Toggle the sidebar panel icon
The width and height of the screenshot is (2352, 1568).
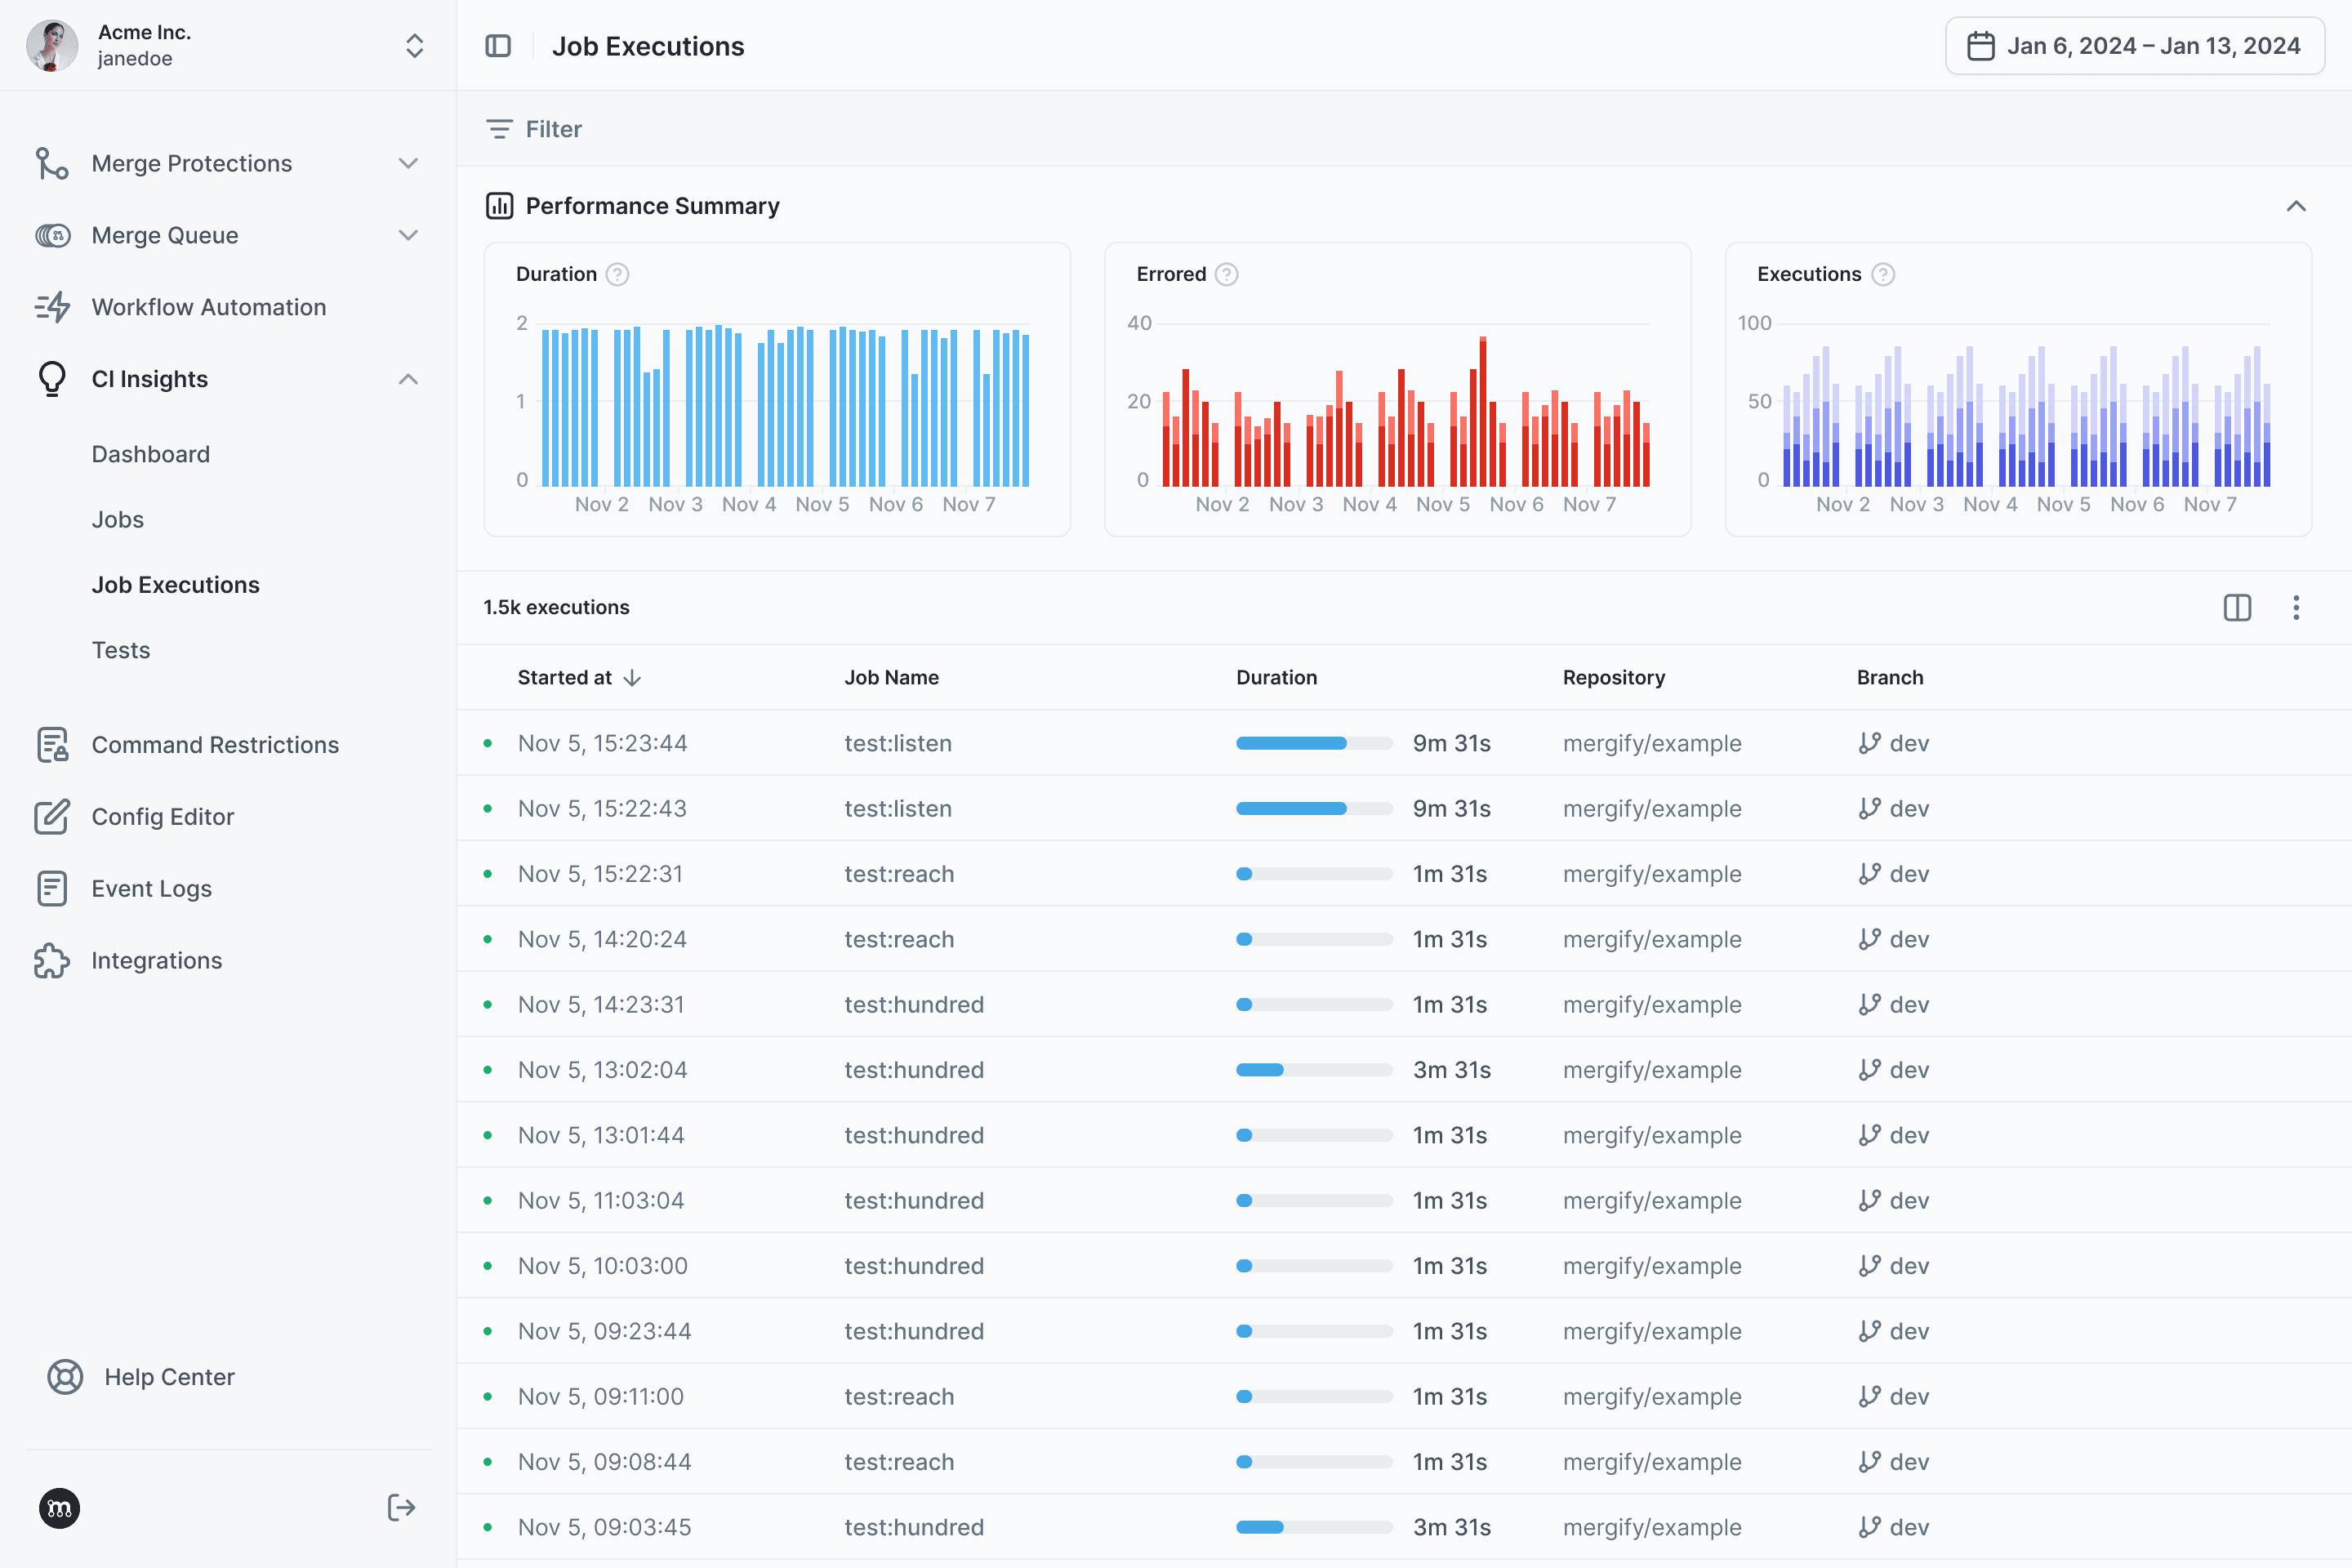(498, 46)
